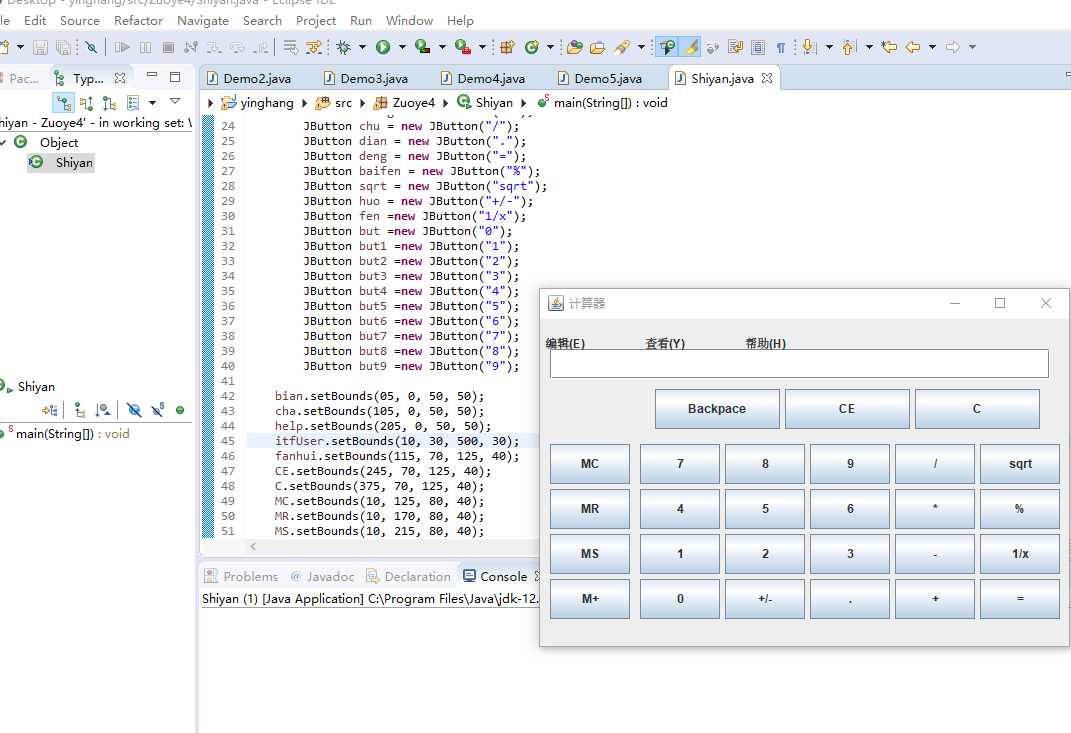Toggle Hide Static Fields and Methods
1071x733 pixels.
pyautogui.click(x=158, y=411)
